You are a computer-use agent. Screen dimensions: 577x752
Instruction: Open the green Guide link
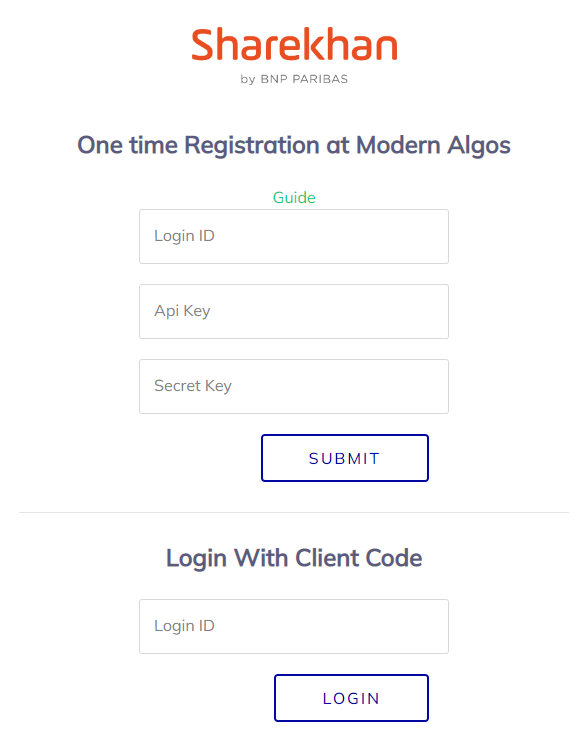tap(294, 198)
